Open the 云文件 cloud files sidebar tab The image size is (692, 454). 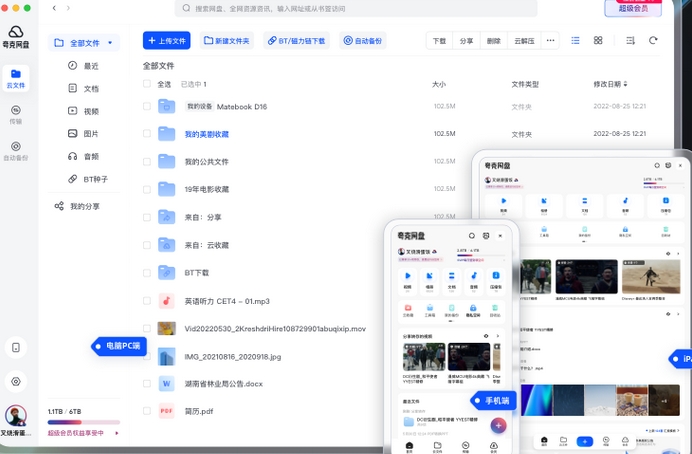(16, 78)
